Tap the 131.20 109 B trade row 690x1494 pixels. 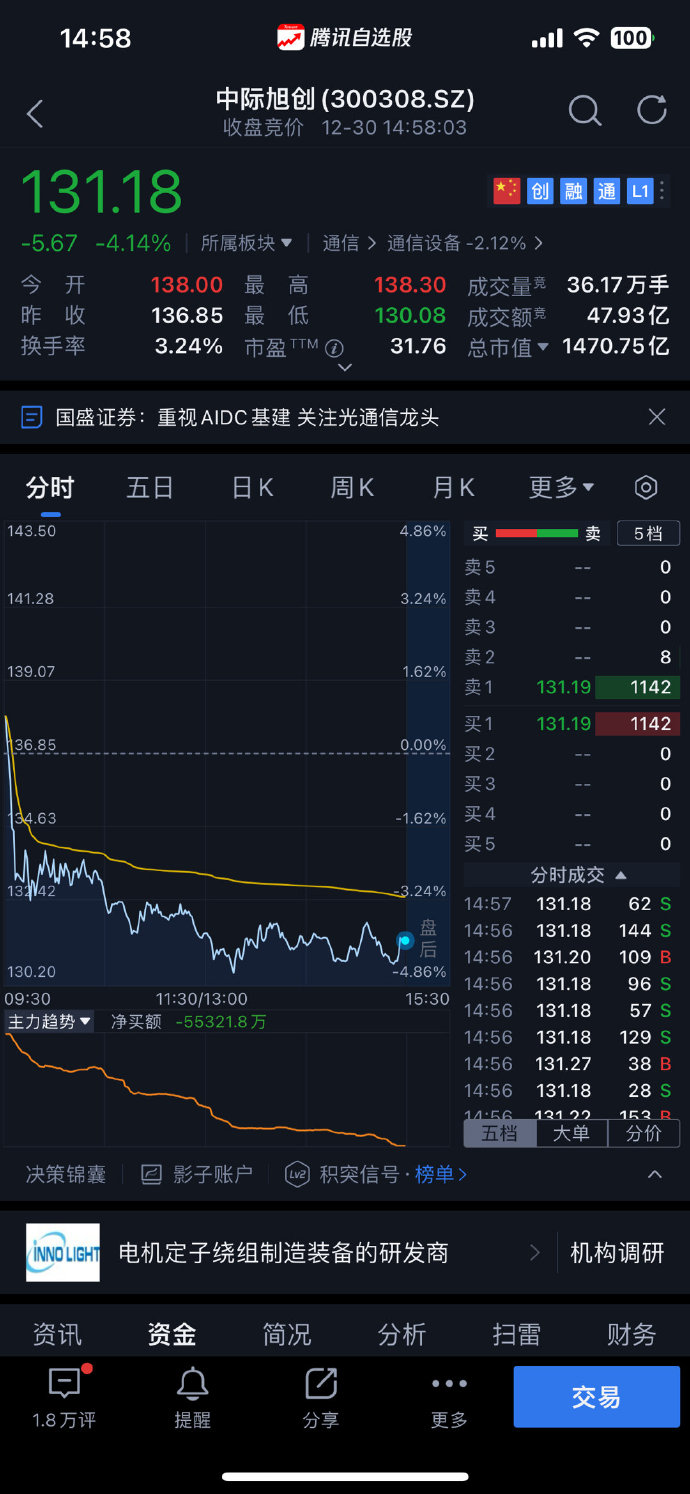(571, 957)
